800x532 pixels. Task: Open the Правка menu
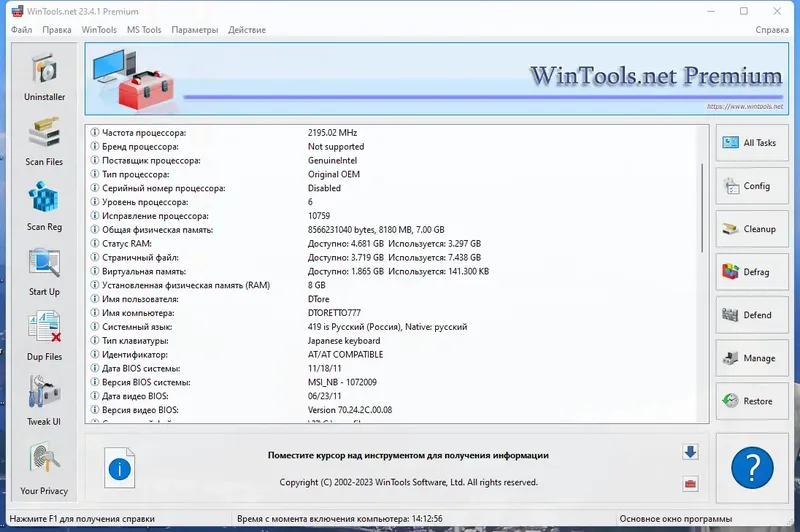[x=57, y=30]
